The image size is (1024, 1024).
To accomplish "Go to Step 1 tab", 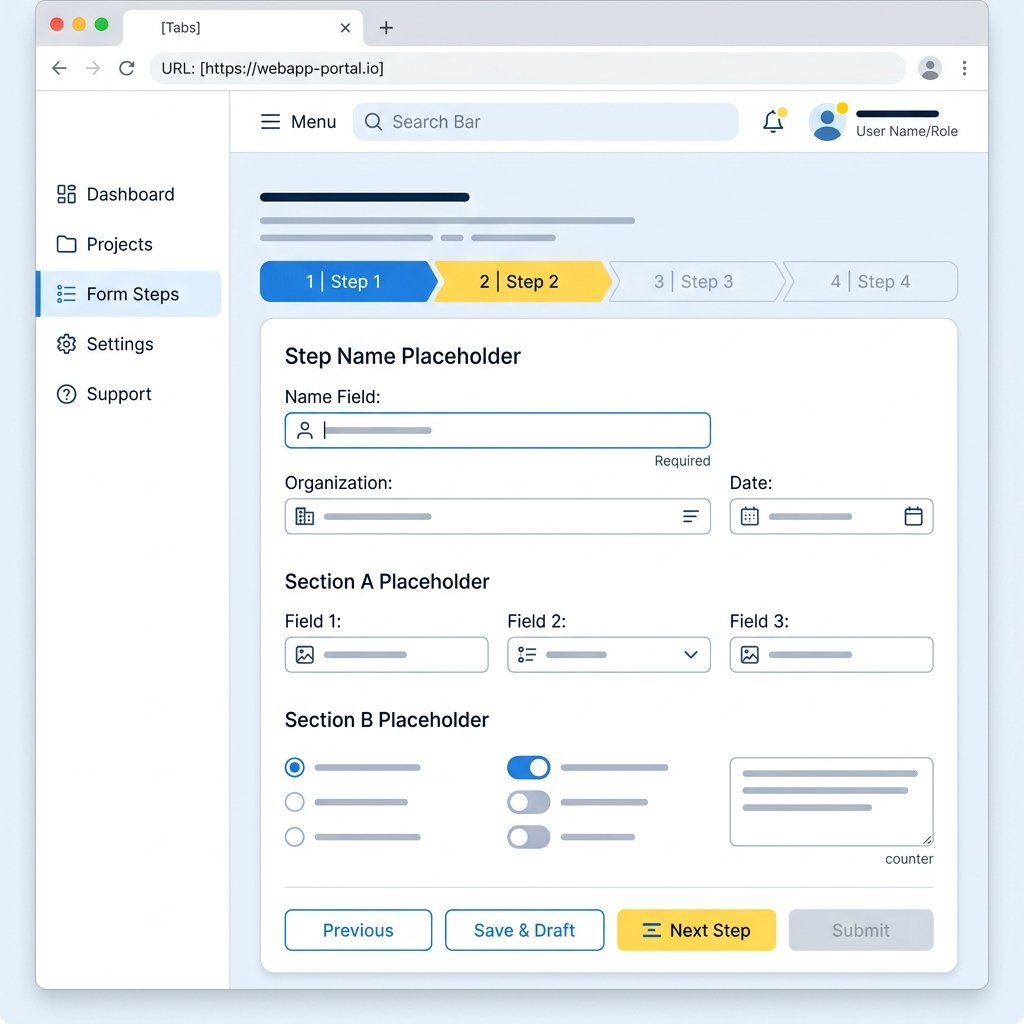I will [x=348, y=281].
